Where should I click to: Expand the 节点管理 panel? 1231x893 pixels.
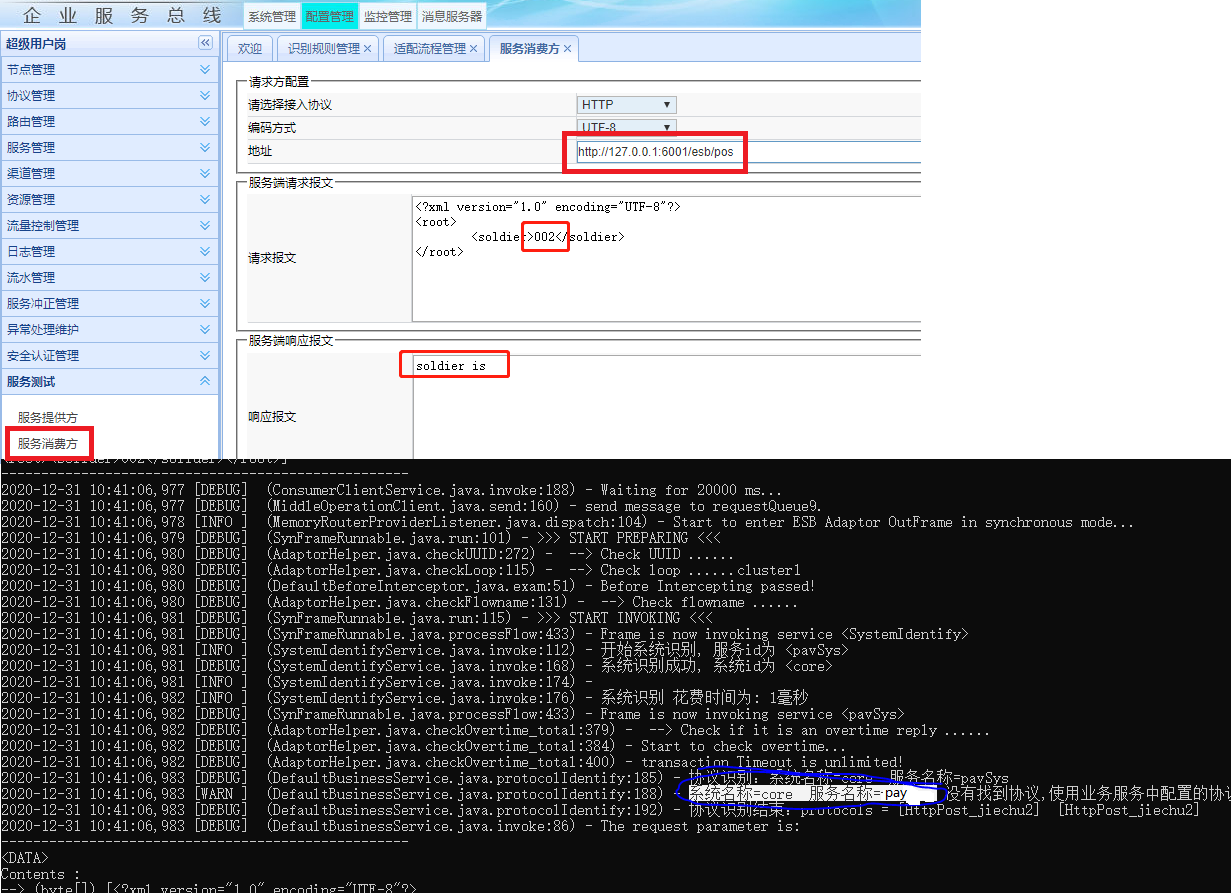point(205,70)
